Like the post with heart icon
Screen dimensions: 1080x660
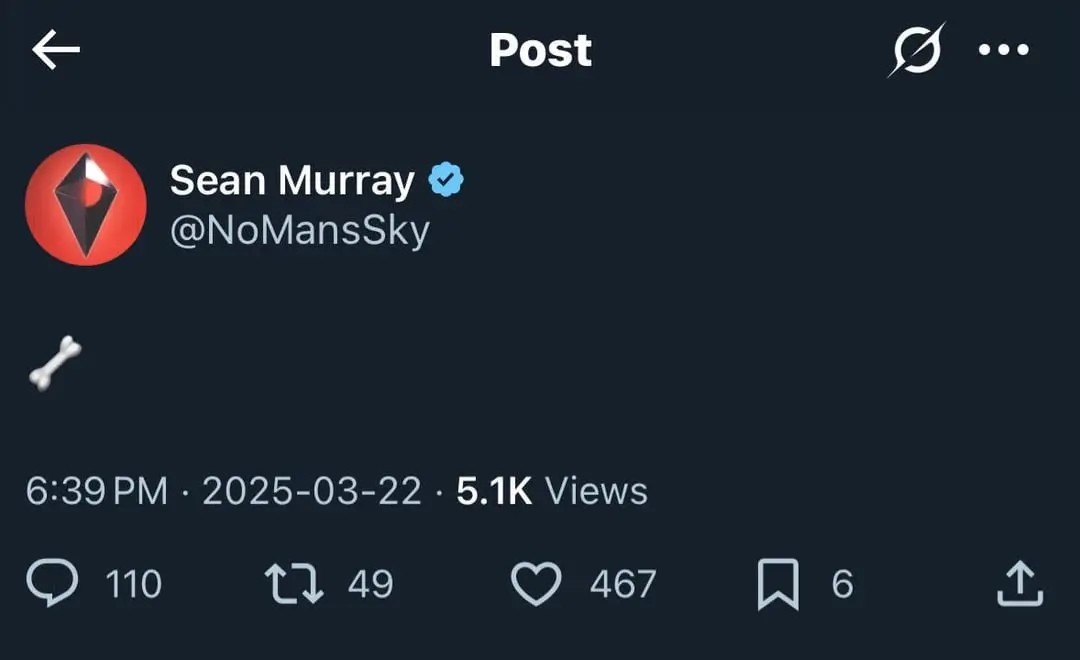537,584
